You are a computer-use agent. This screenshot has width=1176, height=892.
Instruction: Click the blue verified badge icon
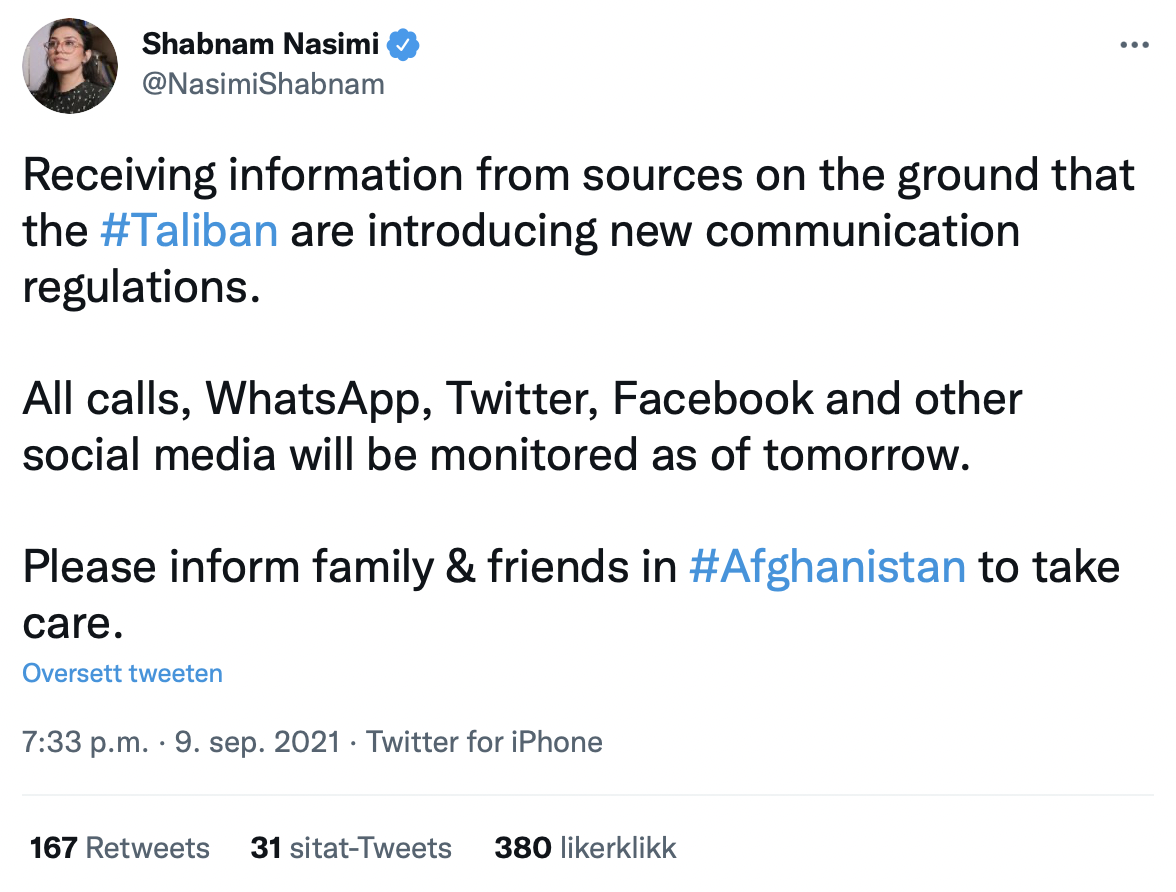pos(403,44)
